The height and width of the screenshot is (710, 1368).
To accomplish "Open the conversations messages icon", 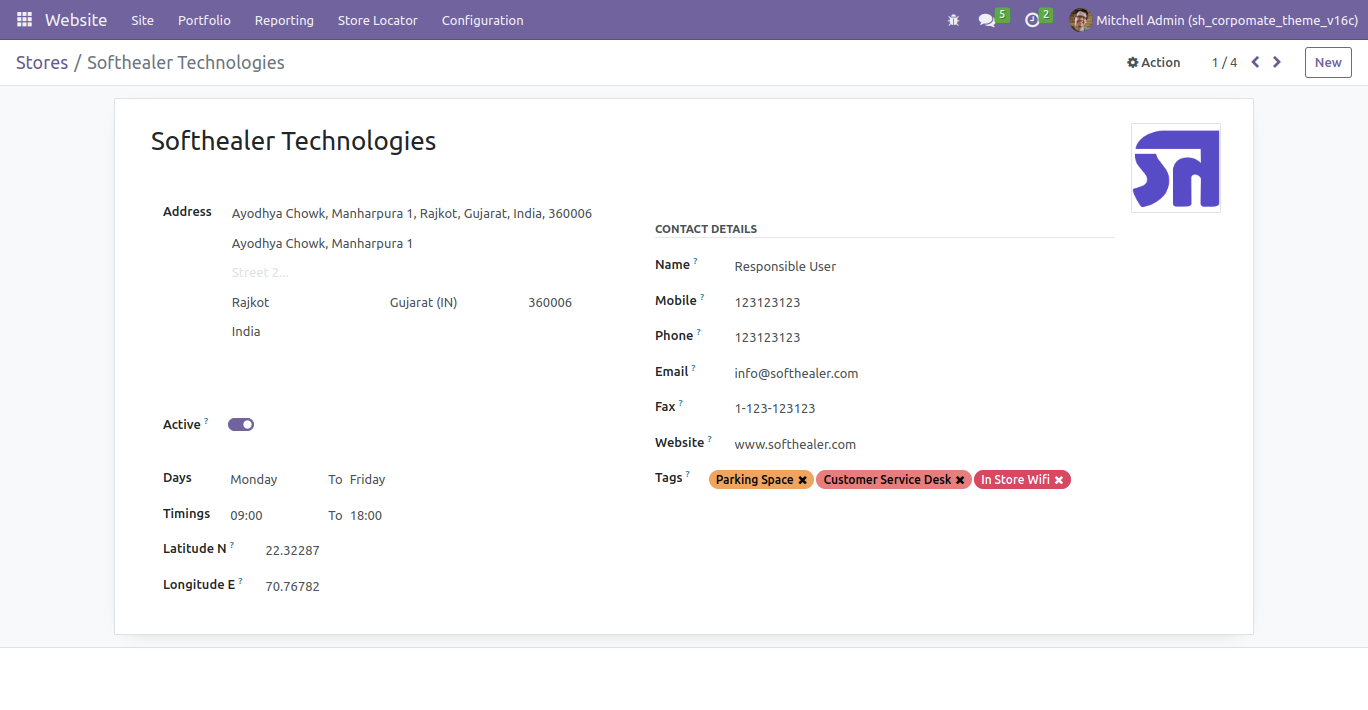I will click(987, 20).
